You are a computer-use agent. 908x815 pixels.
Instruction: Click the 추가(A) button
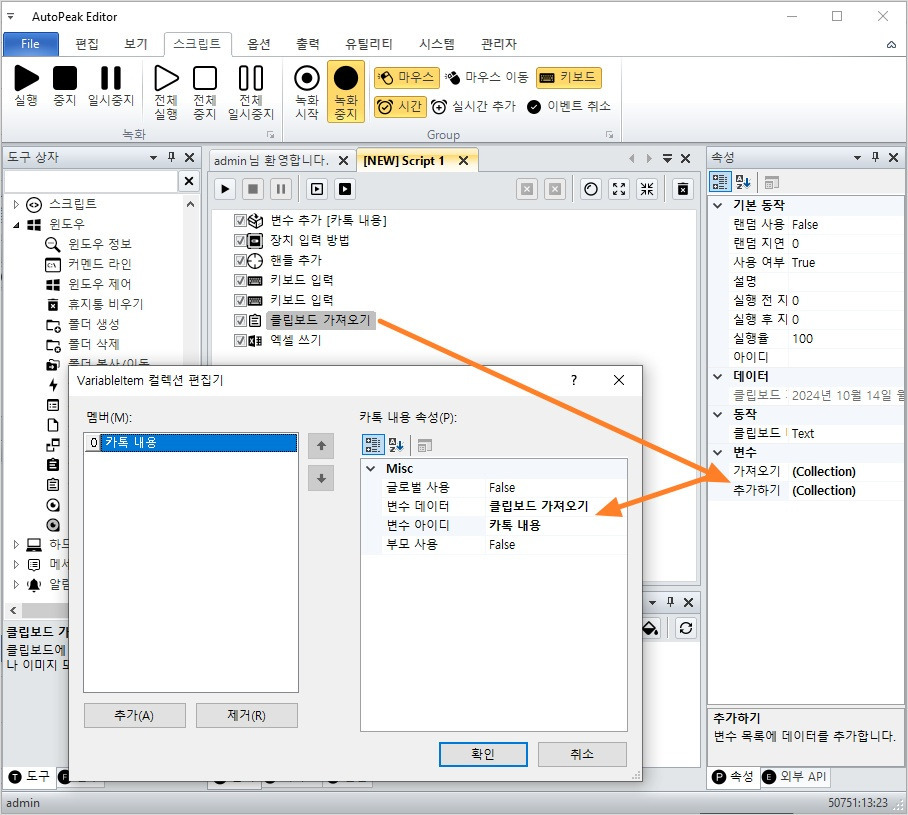(134, 715)
